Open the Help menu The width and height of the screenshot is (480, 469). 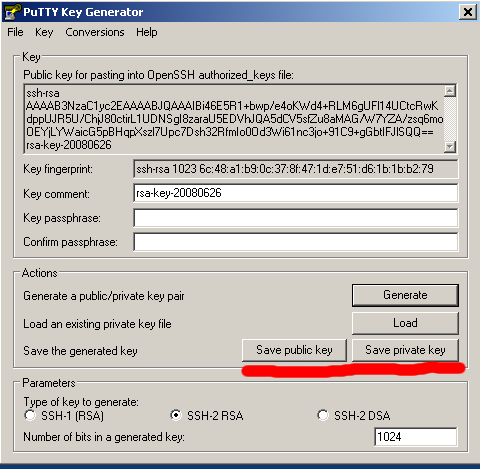[x=147, y=32]
